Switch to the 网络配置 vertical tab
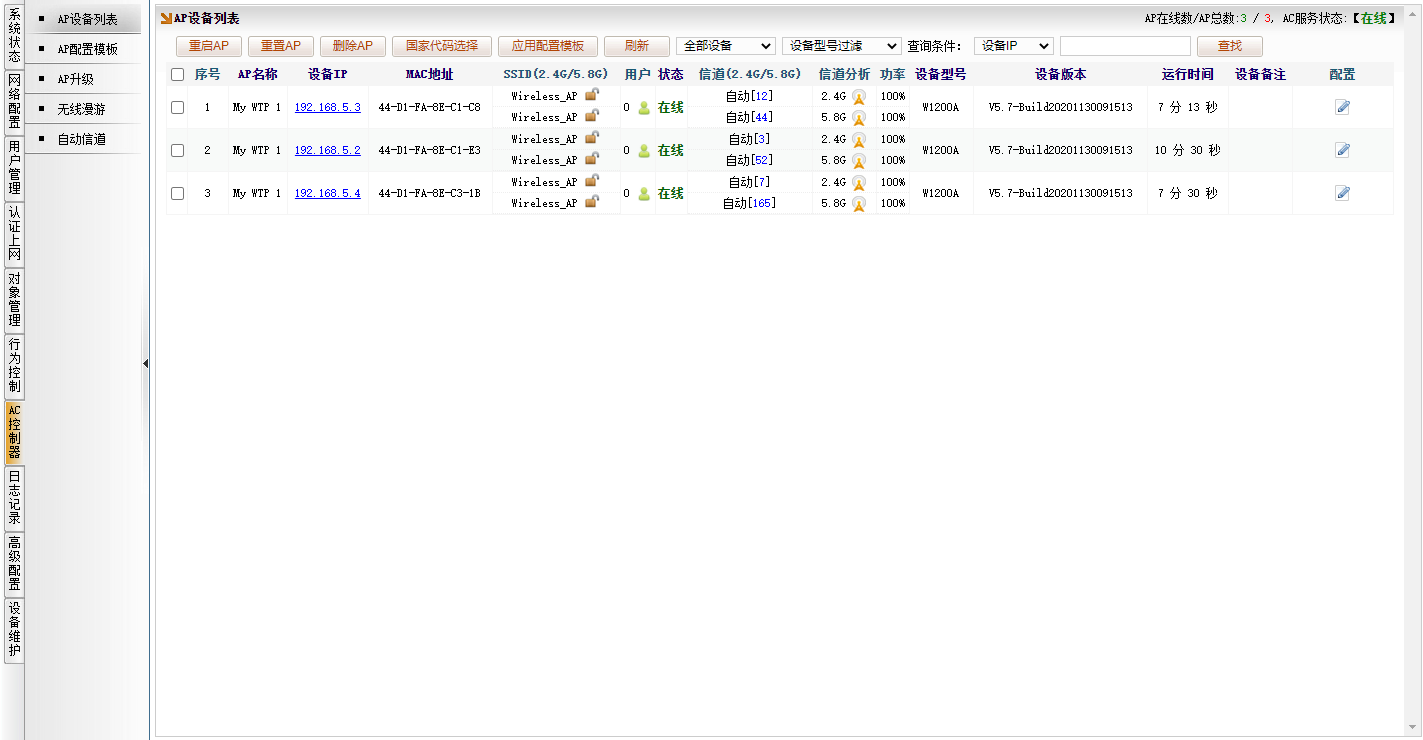The width and height of the screenshot is (1423, 740). [x=14, y=102]
